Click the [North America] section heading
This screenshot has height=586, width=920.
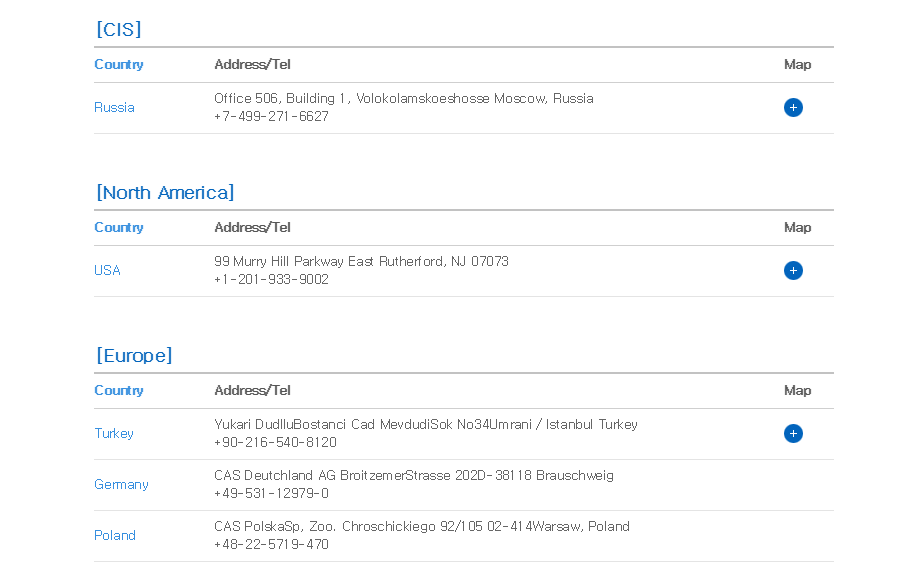[x=165, y=193]
